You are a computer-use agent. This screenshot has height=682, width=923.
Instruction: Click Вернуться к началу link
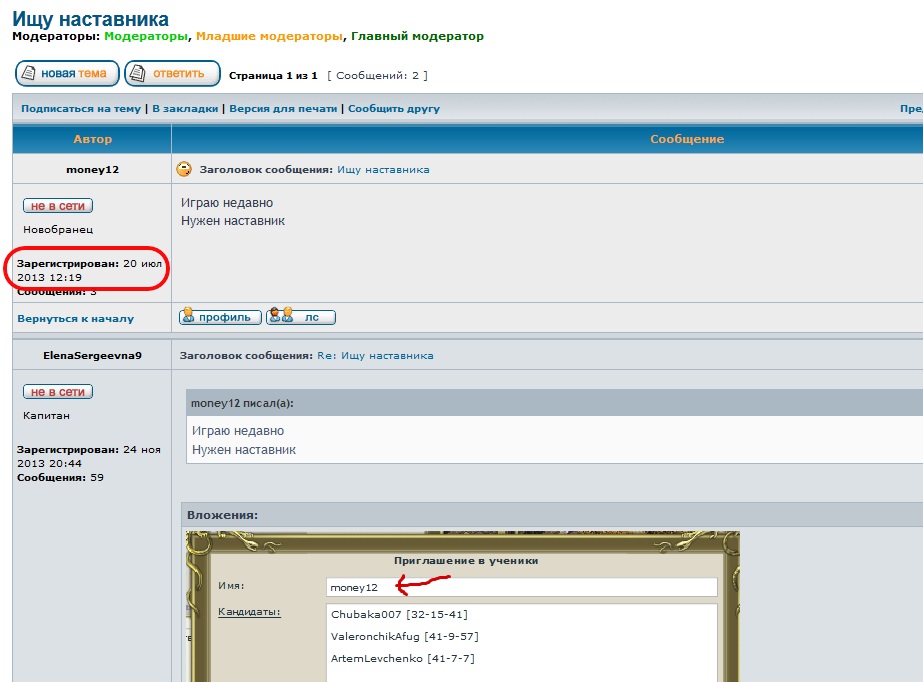pos(75,318)
